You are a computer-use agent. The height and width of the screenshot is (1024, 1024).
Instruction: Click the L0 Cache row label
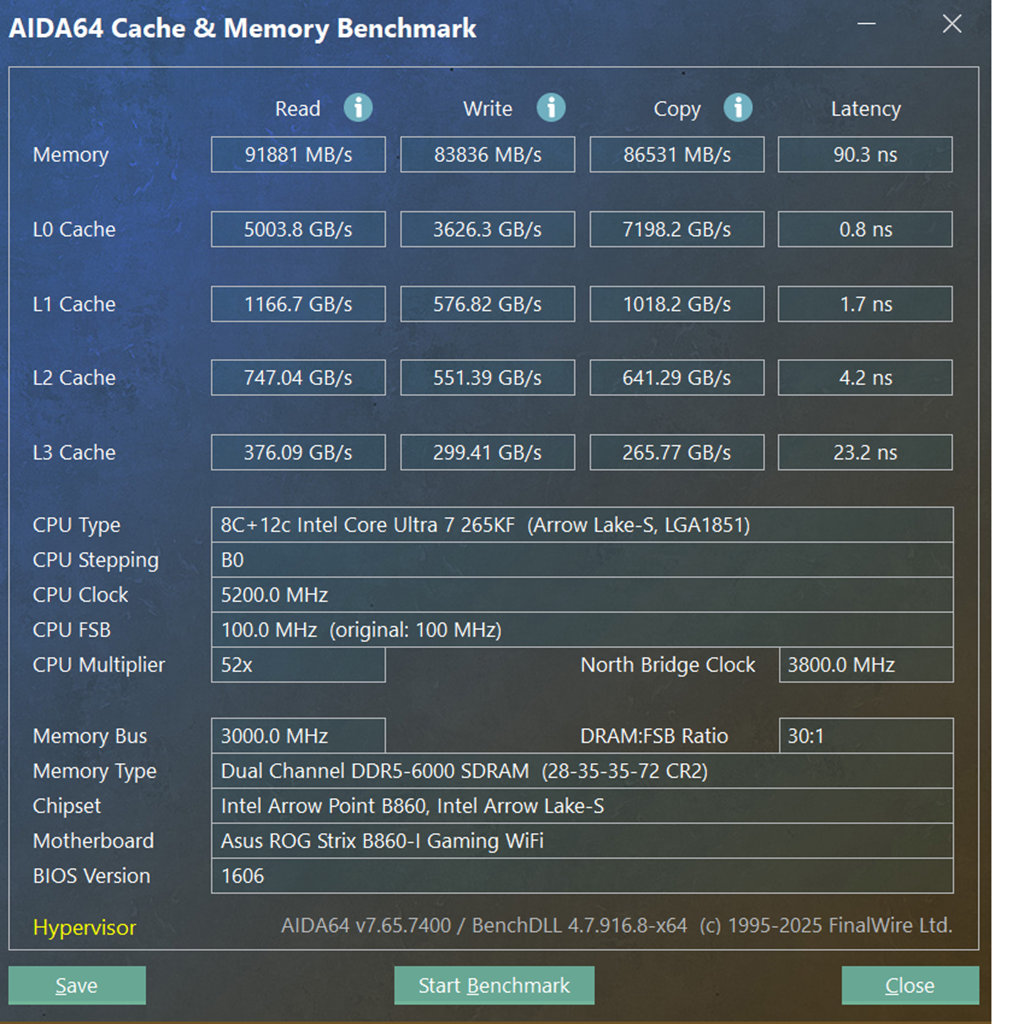tap(74, 229)
